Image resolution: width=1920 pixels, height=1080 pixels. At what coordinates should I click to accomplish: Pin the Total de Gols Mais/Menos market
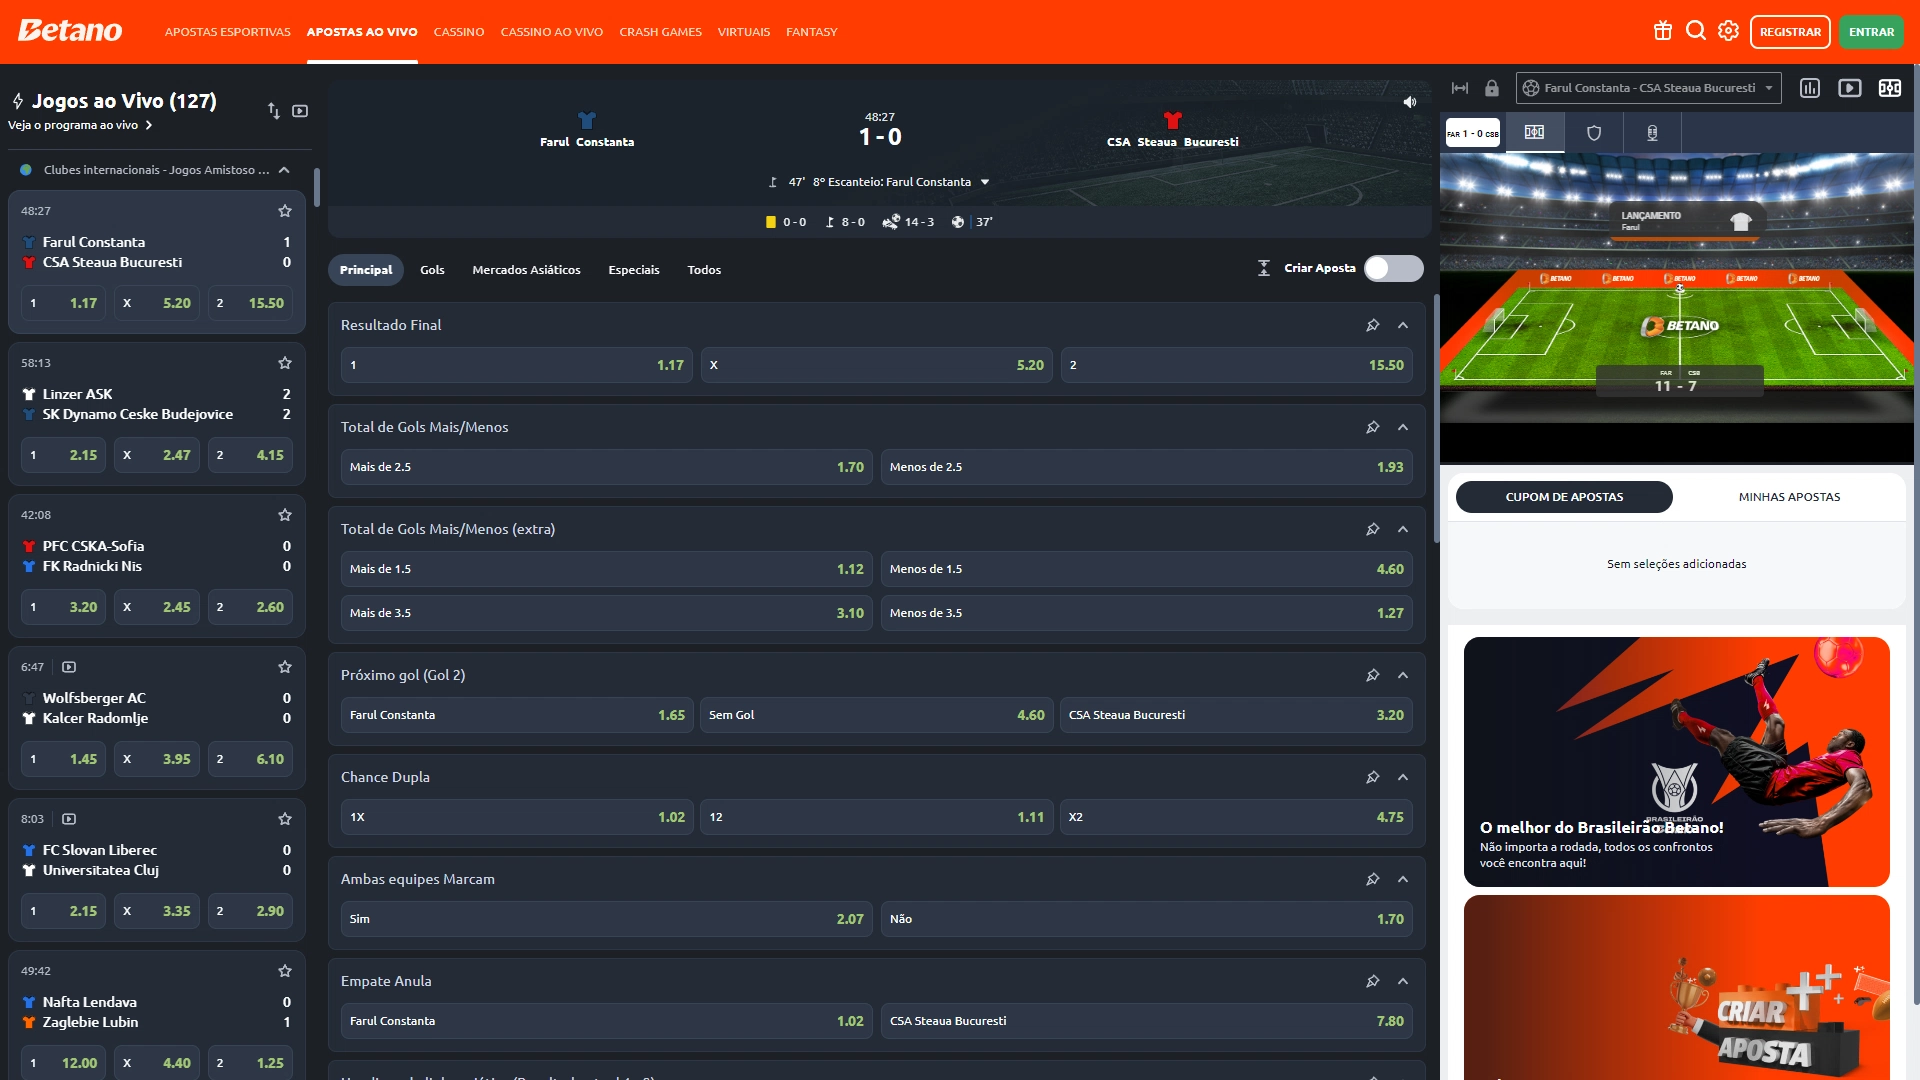point(1373,427)
